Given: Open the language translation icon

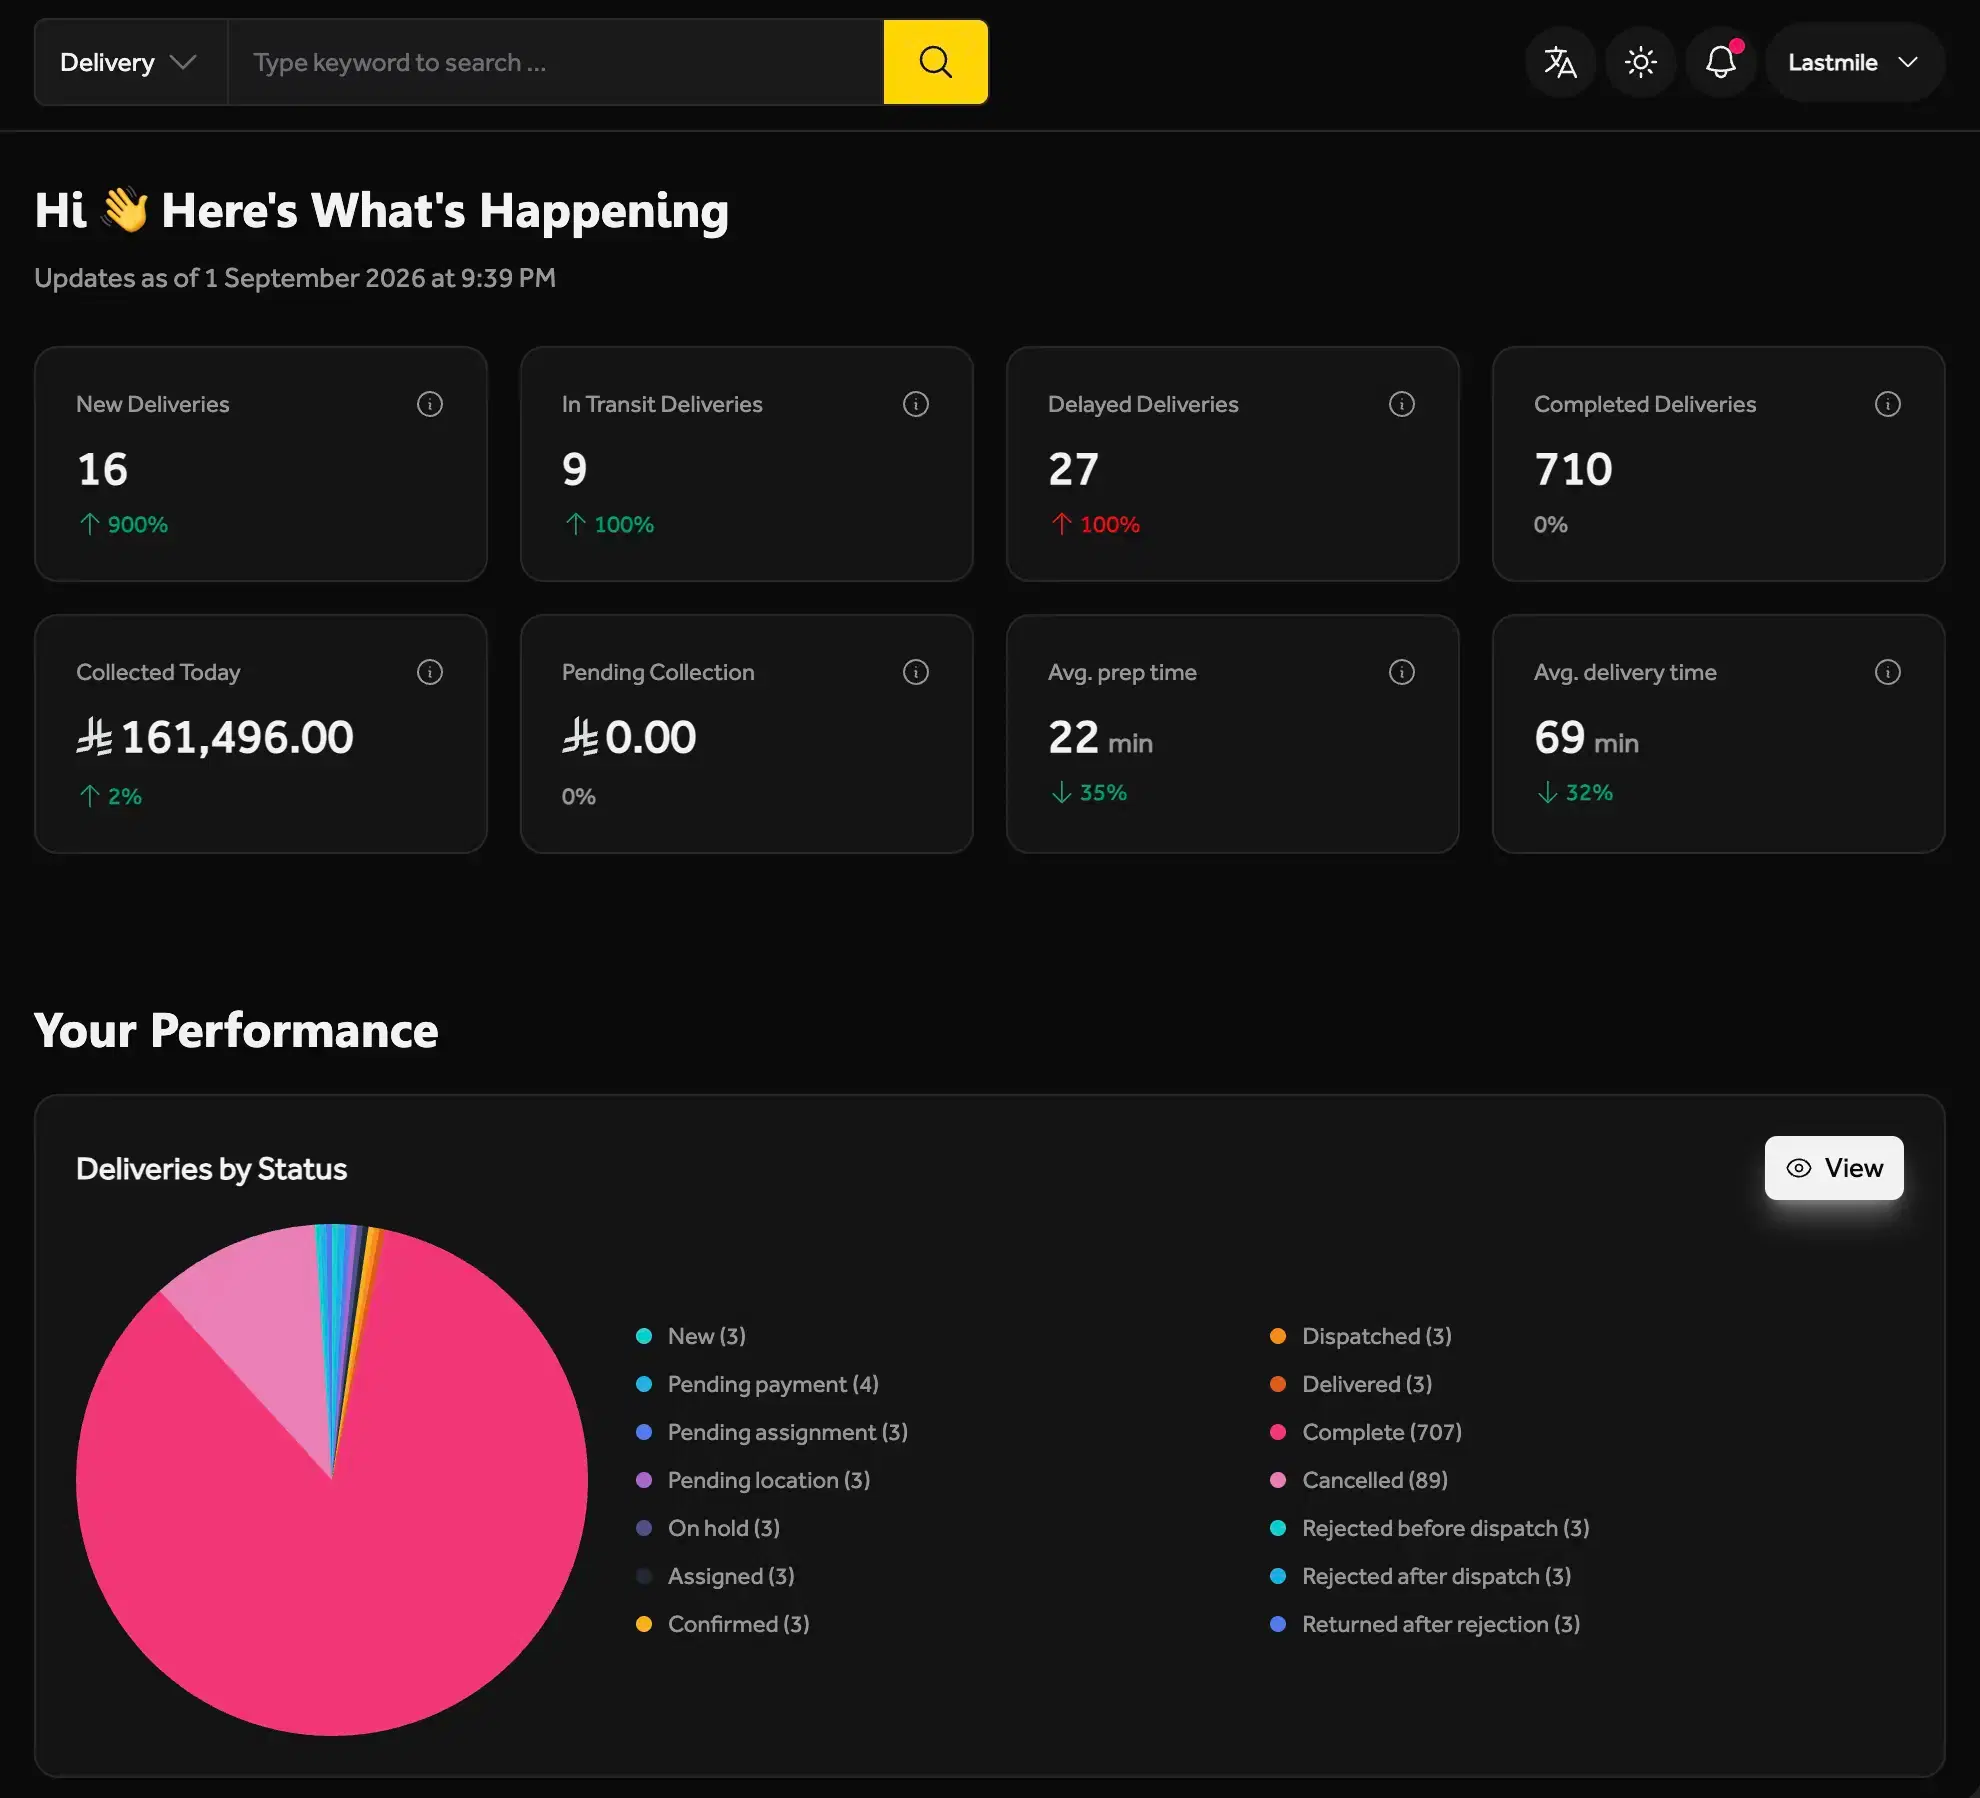Looking at the screenshot, I should pos(1560,62).
